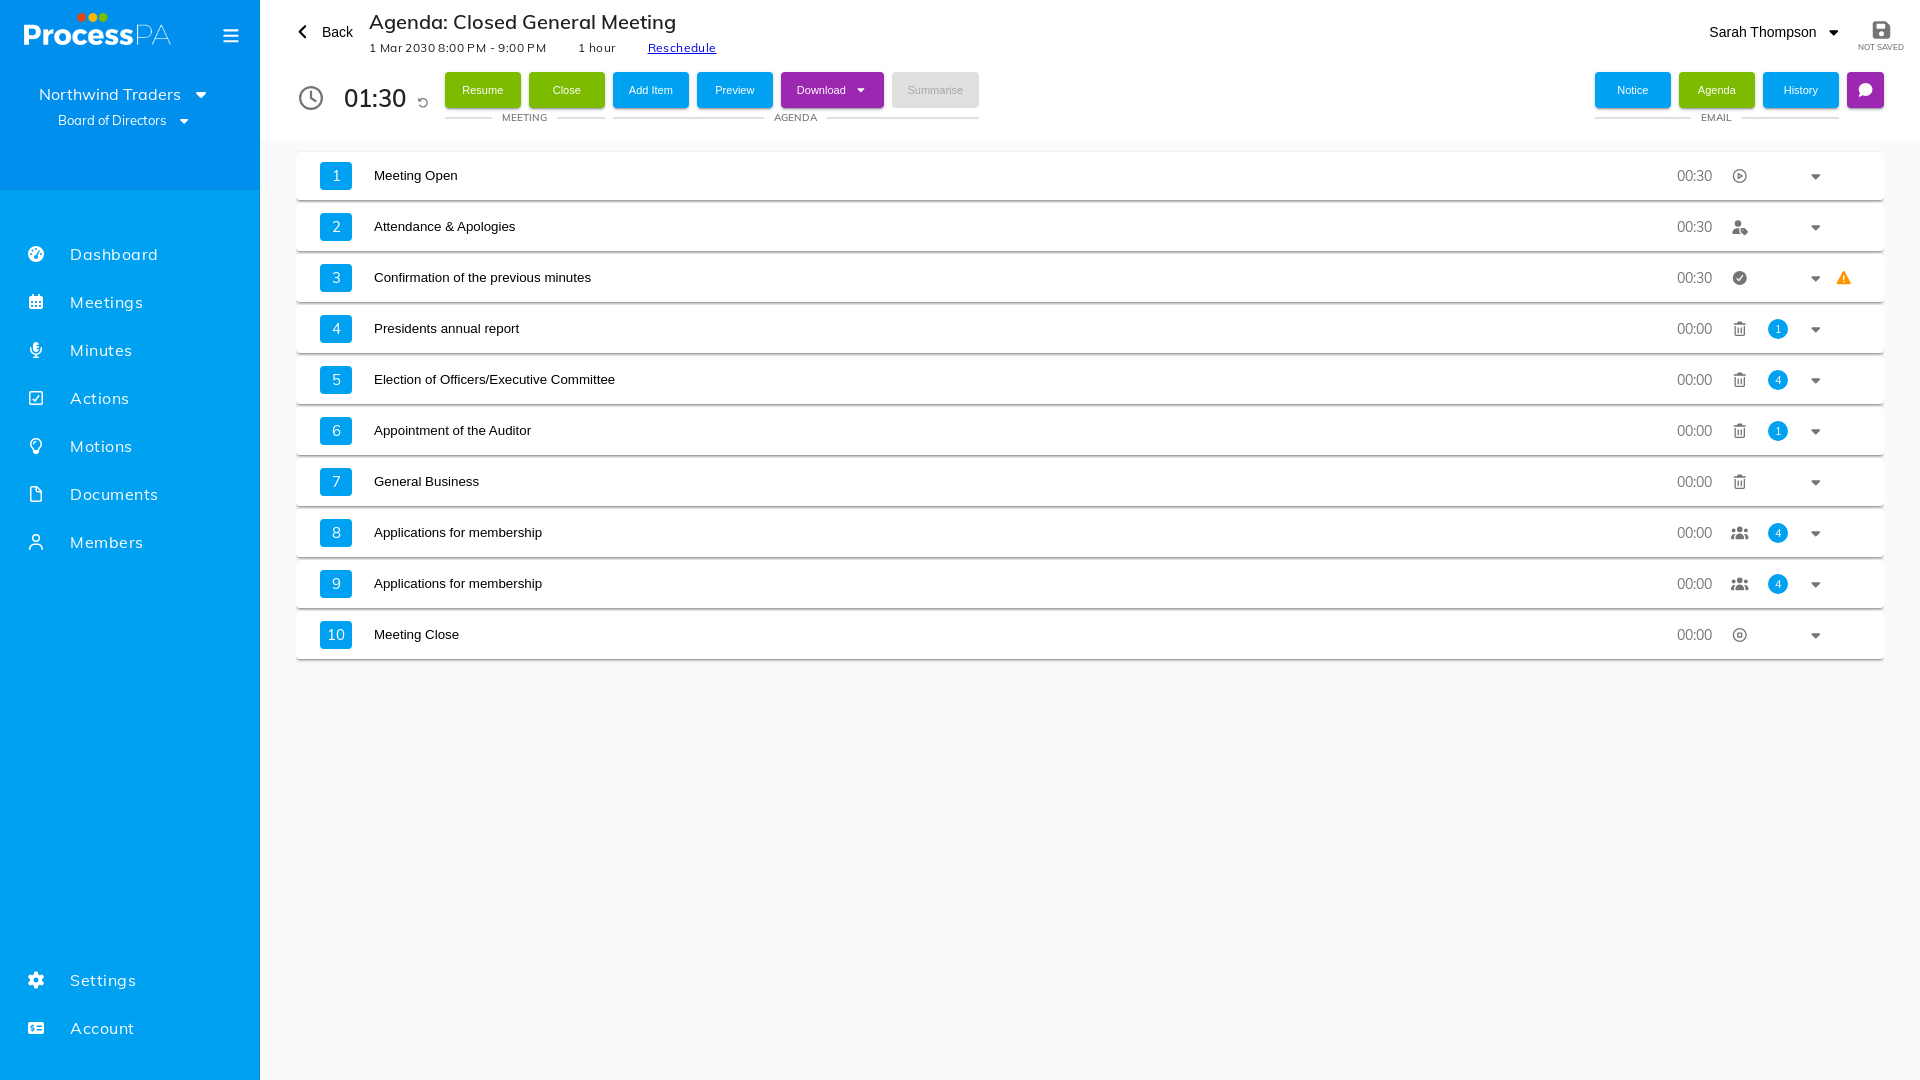The width and height of the screenshot is (1920, 1080).
Task: Click the Reschedule link
Action: (682, 48)
